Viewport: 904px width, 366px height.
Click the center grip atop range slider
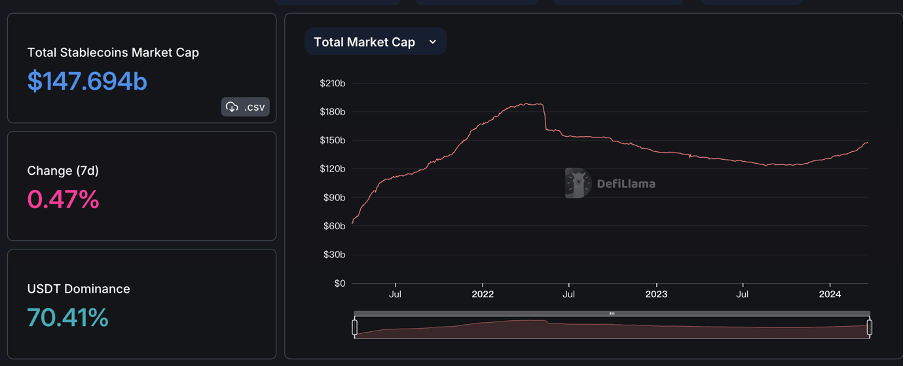[612, 314]
